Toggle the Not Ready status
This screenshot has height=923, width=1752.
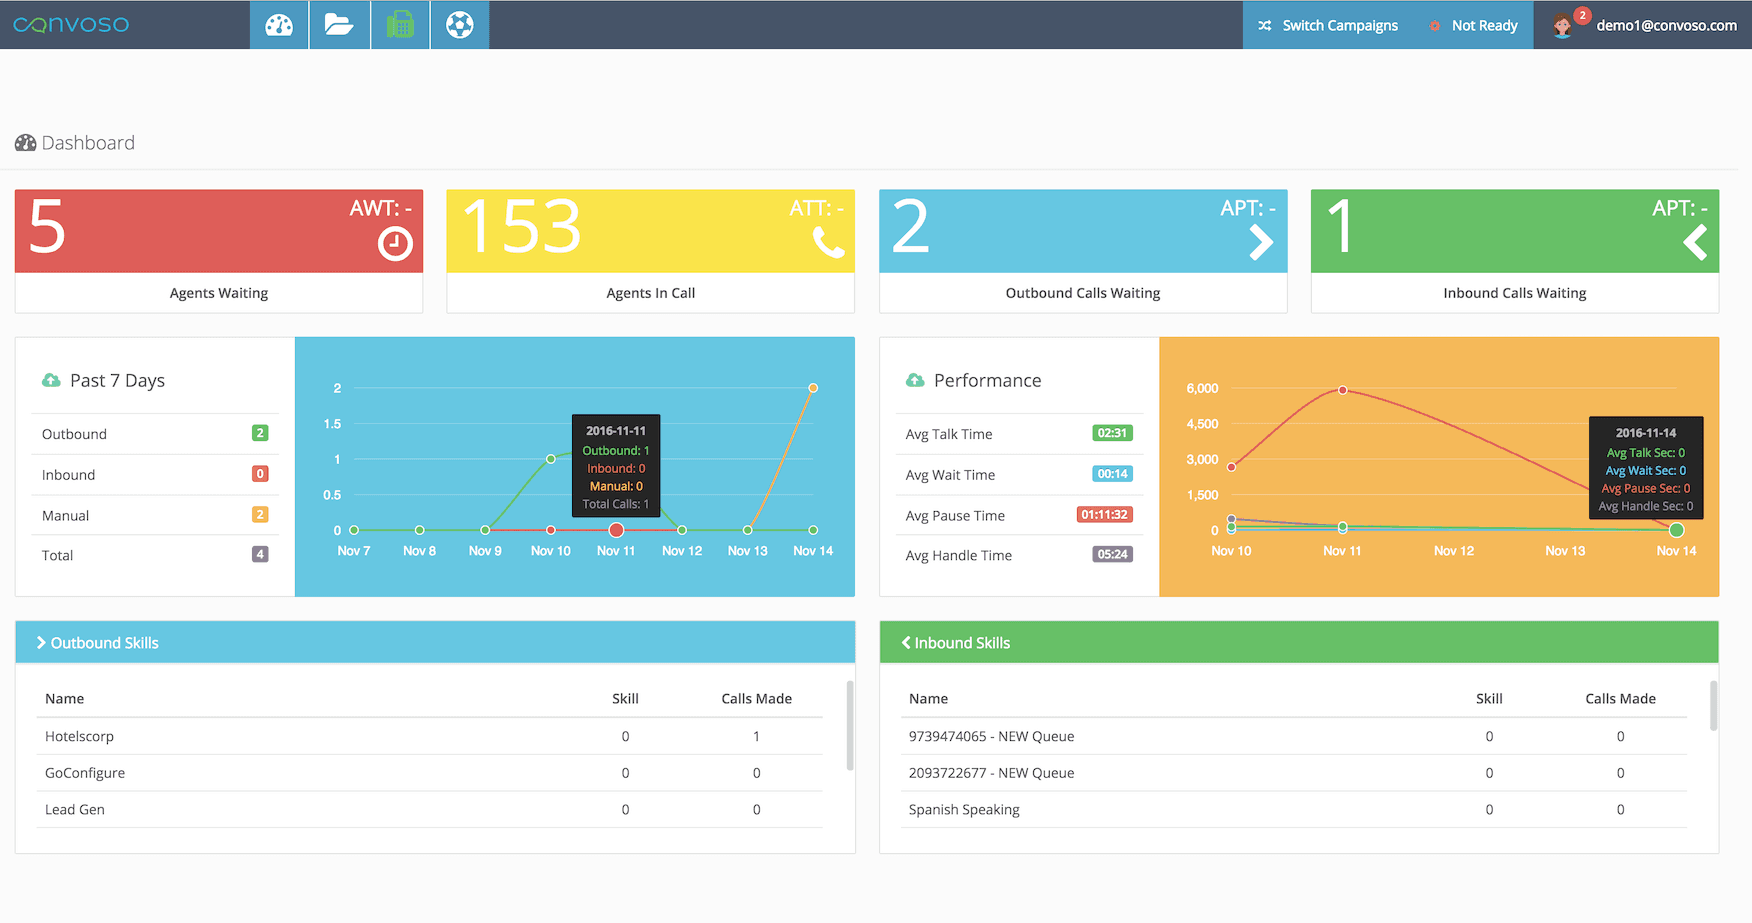(x=1473, y=25)
